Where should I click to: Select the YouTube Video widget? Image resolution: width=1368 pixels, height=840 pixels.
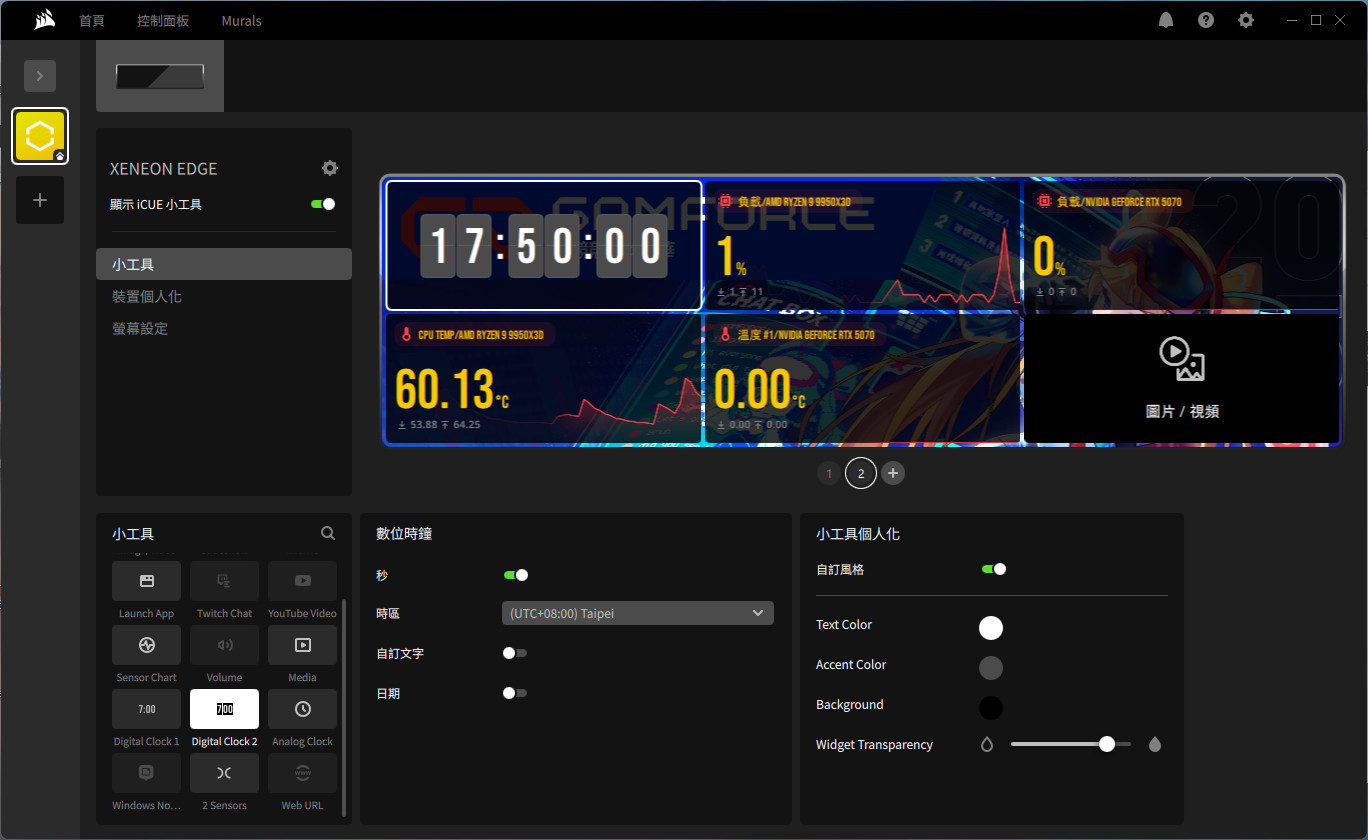[x=302, y=581]
